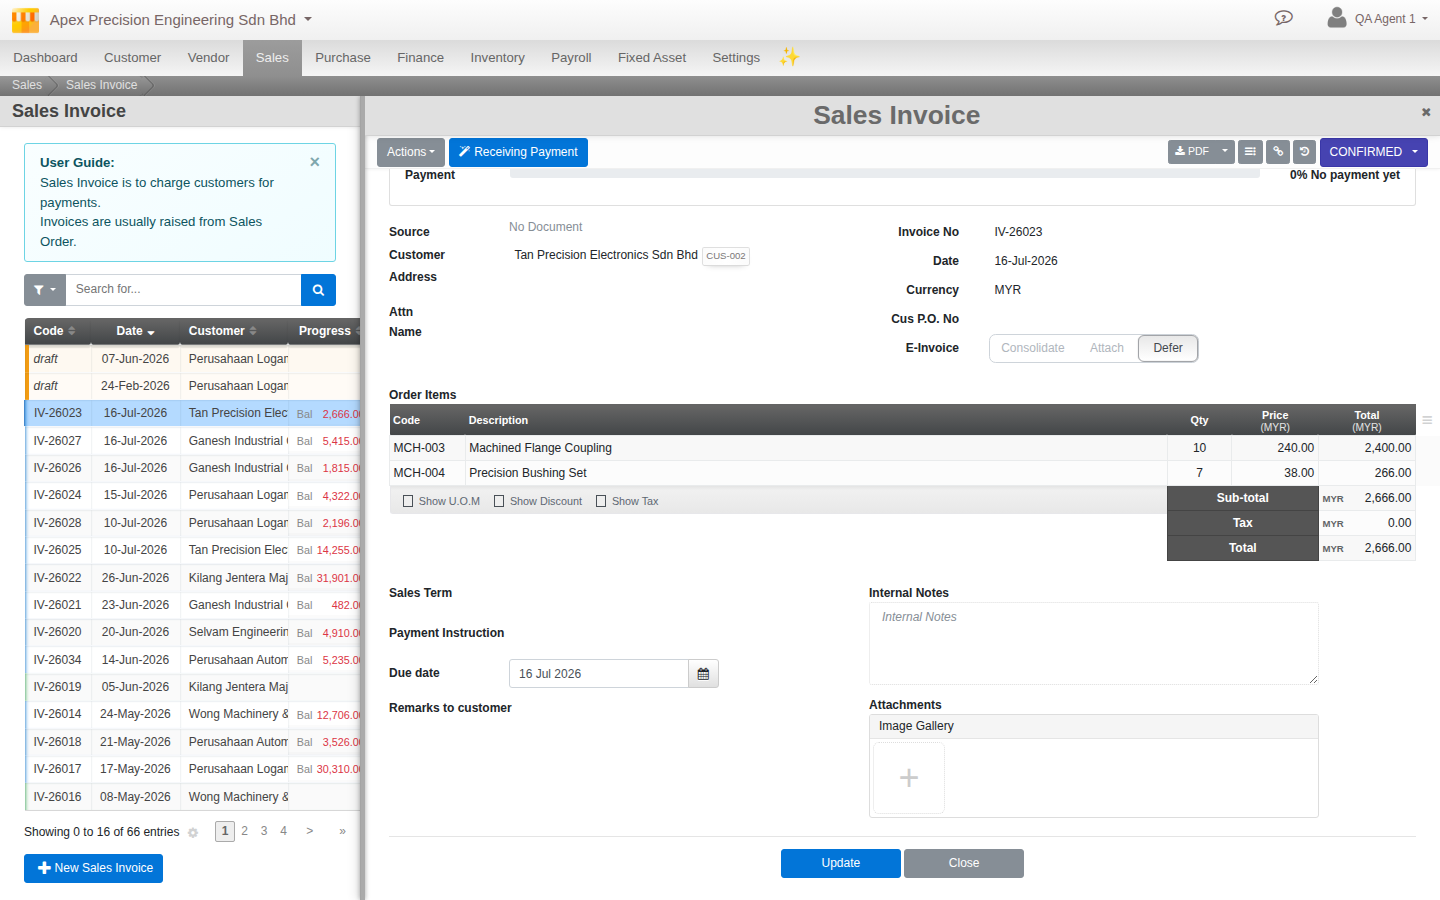Click the Due date input field
Image resolution: width=1440 pixels, height=900 pixels.
tap(599, 674)
